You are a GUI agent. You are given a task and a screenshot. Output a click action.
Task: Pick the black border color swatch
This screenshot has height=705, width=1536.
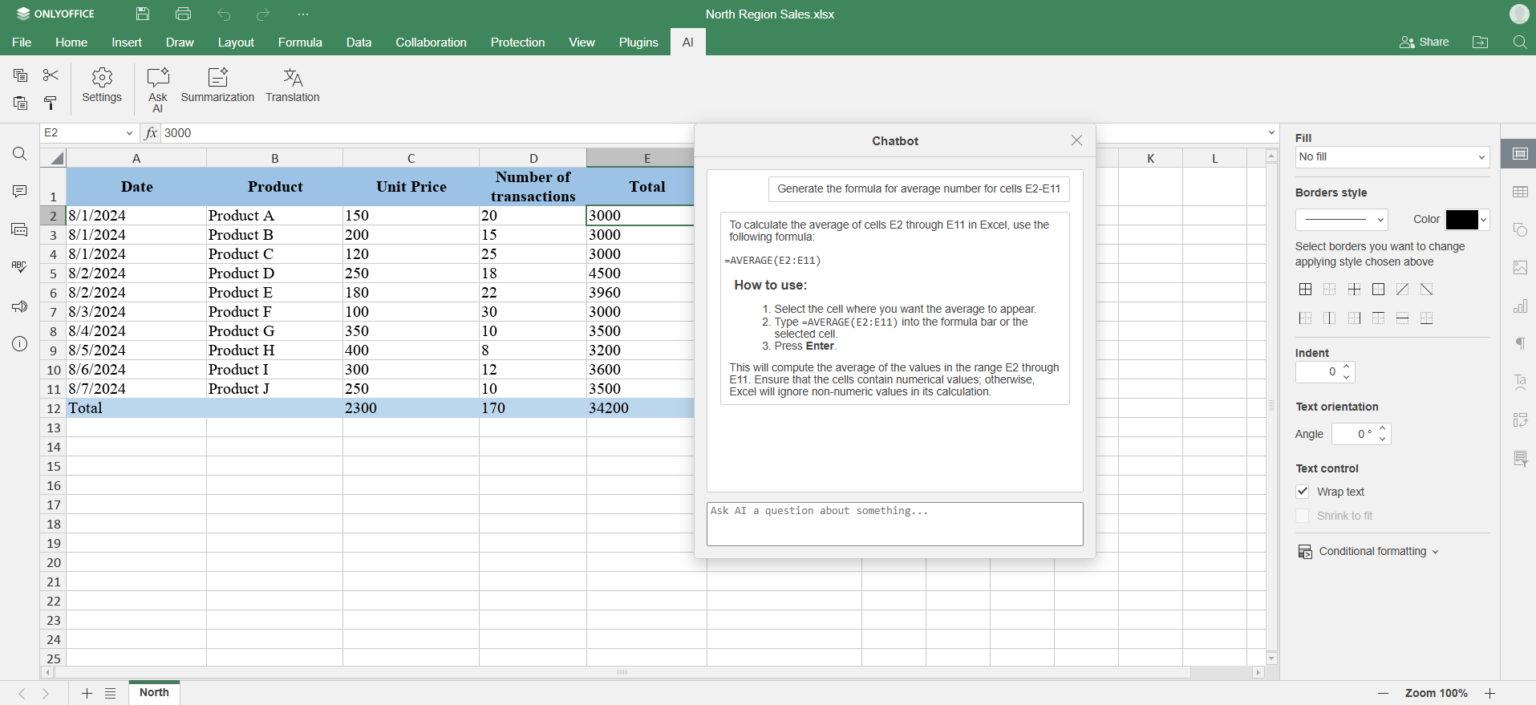1461,220
